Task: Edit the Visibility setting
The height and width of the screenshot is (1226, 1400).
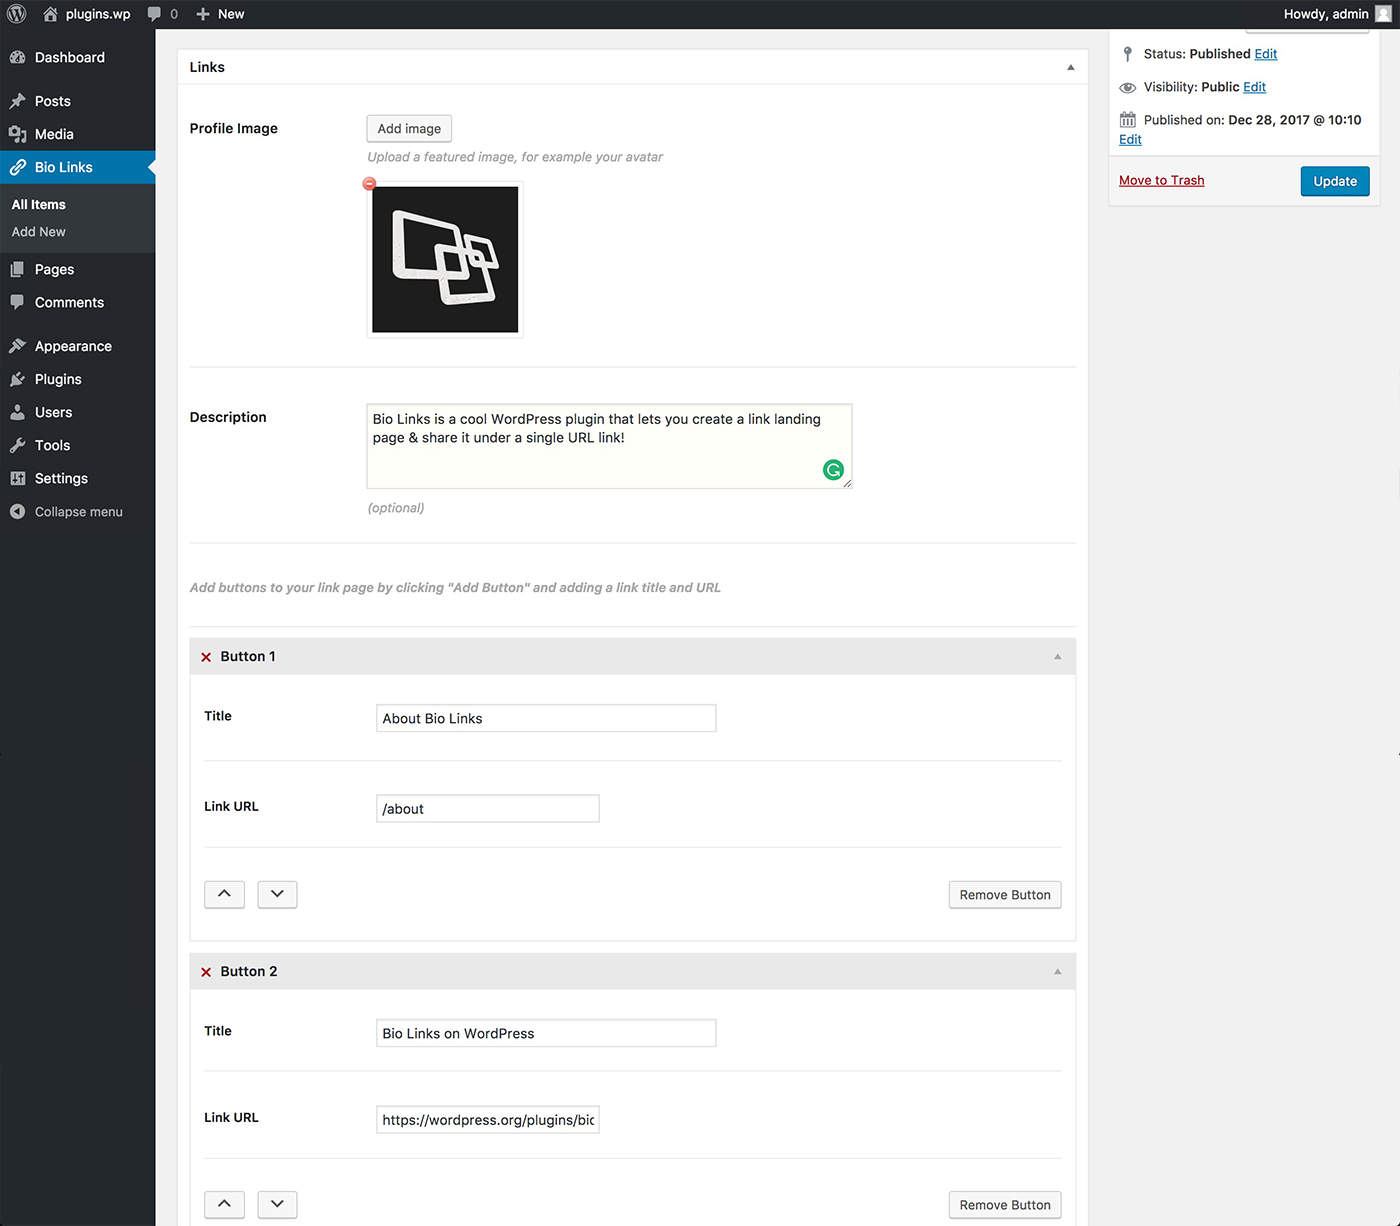Action: [x=1254, y=87]
